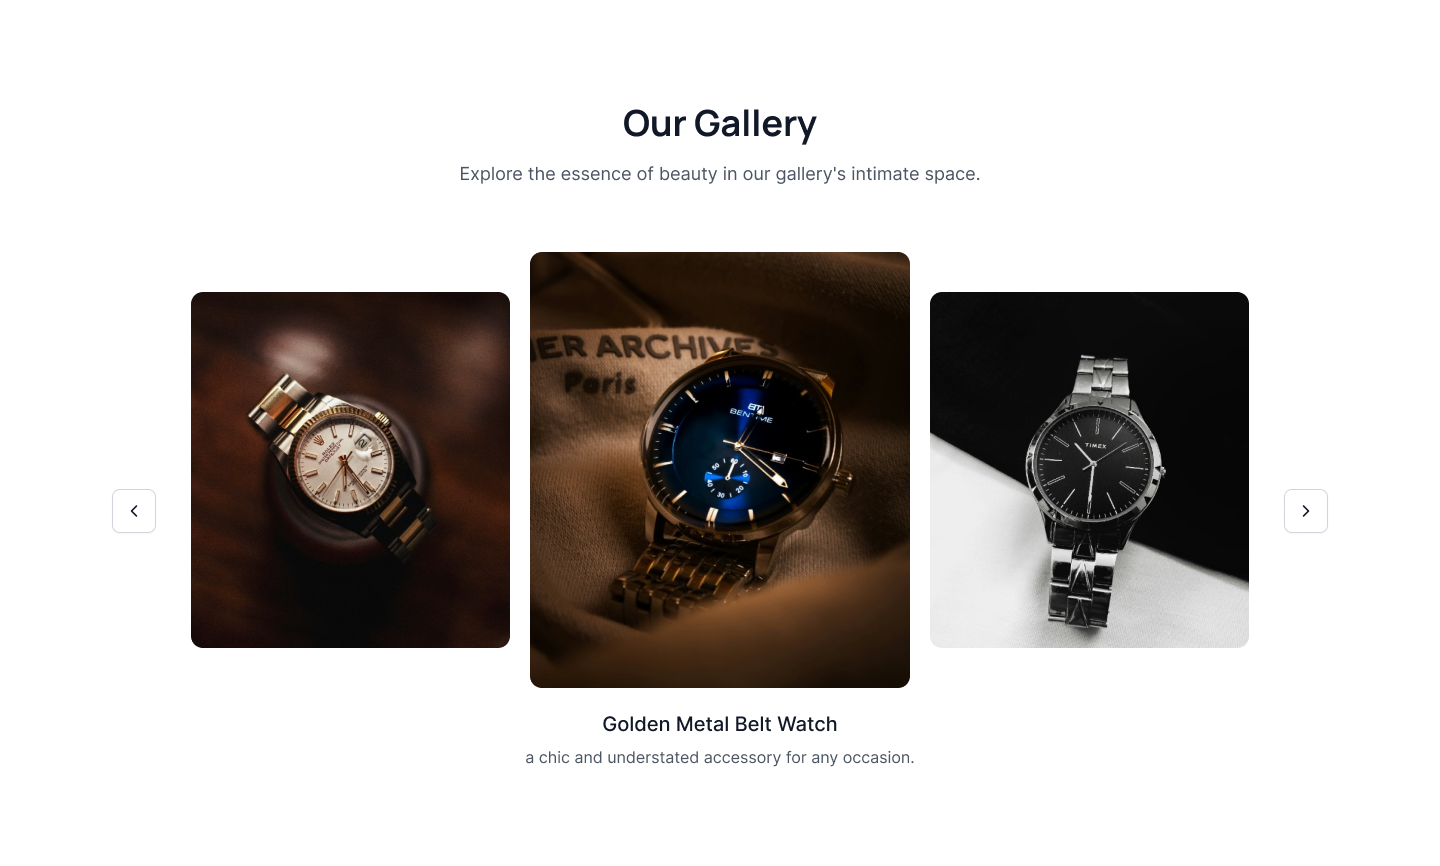This screenshot has height=866, width=1440.
Task: Click the Golden Metal Belt Watch title
Action: [x=720, y=724]
